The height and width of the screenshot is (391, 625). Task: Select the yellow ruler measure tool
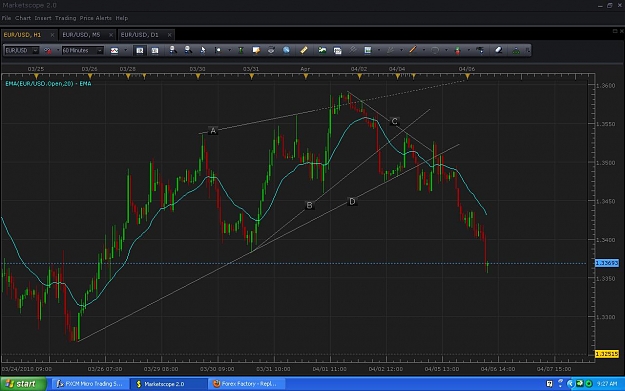point(304,50)
